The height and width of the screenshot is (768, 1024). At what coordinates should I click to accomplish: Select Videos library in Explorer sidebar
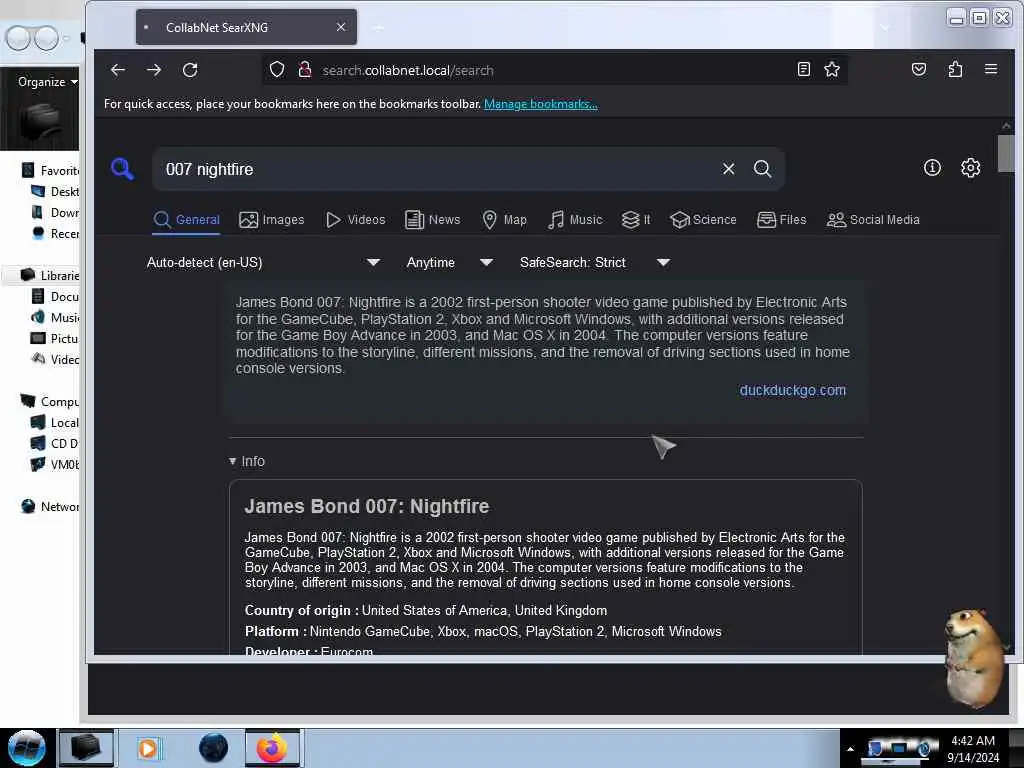[56, 359]
